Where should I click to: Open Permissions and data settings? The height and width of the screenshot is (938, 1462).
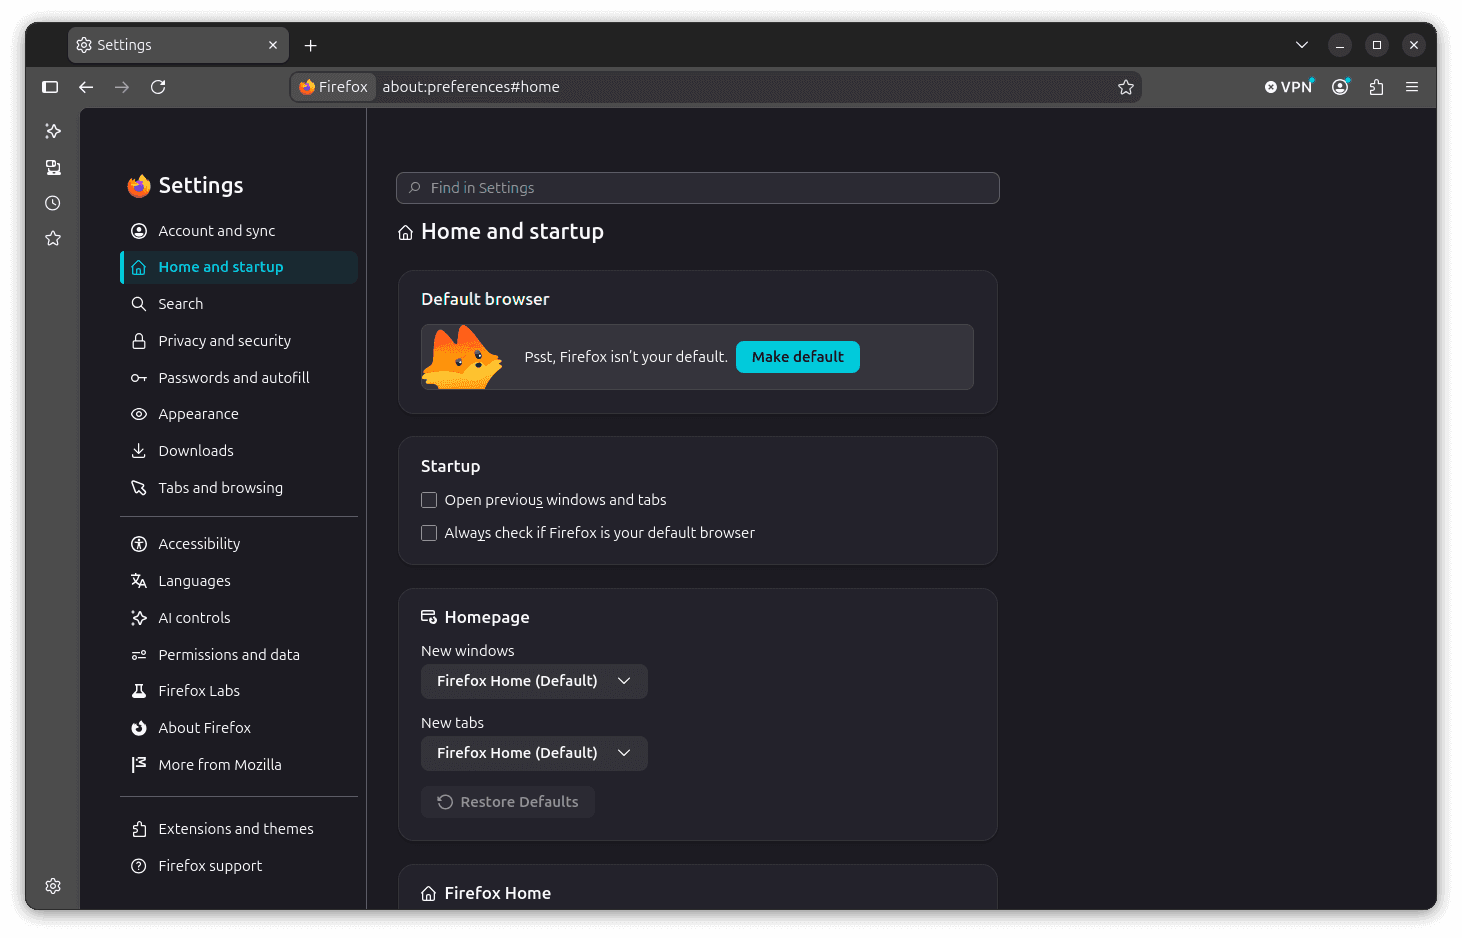coord(239,655)
